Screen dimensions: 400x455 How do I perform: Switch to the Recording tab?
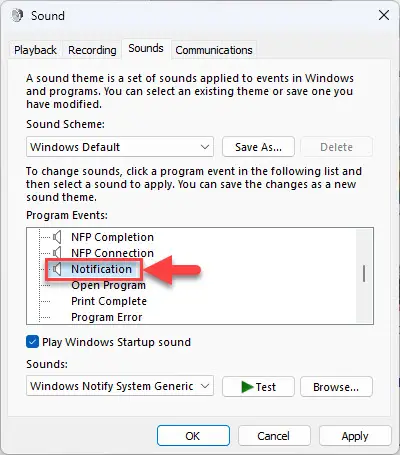click(x=92, y=50)
